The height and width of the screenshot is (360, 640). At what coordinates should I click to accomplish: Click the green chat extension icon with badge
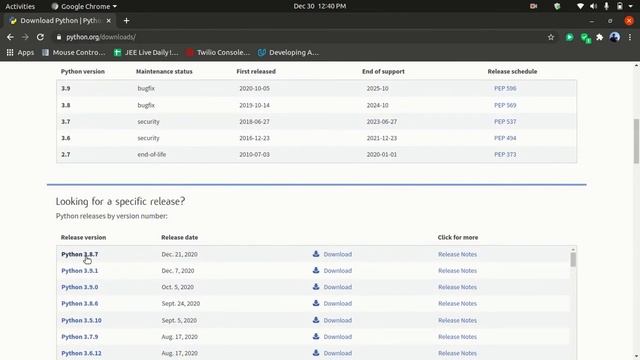(x=585, y=38)
